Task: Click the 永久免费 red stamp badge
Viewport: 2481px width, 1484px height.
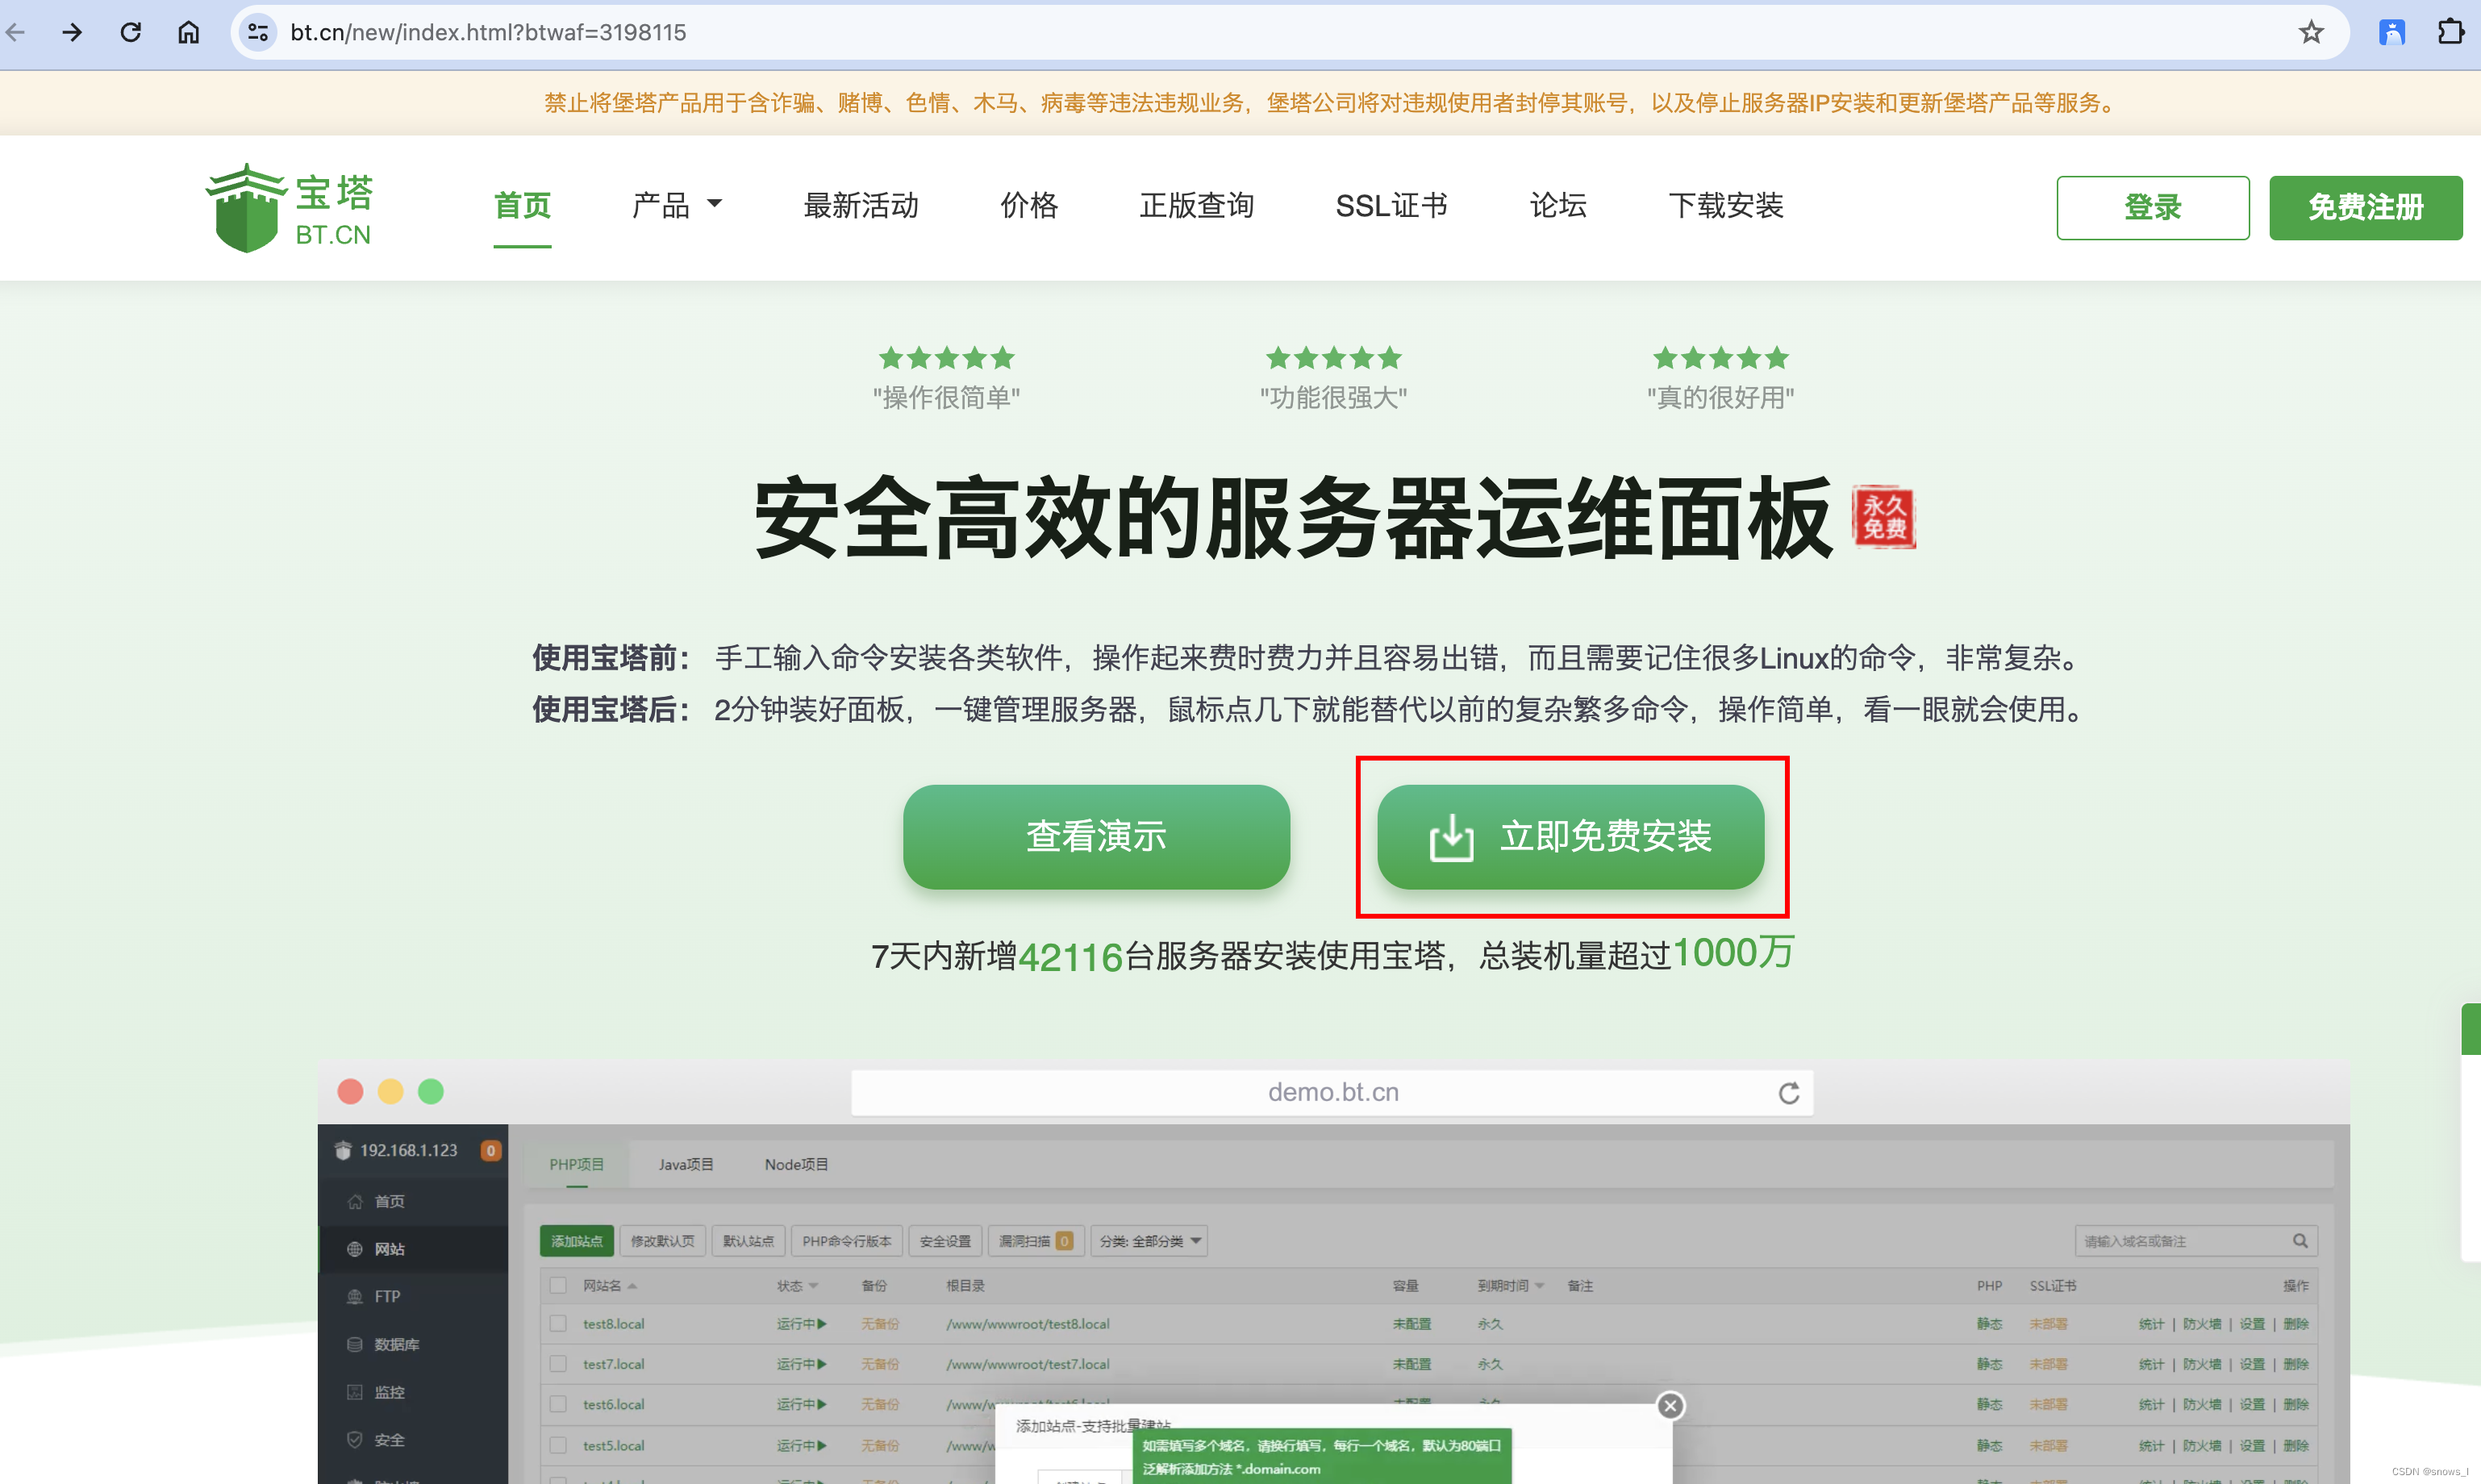Action: pyautogui.click(x=1884, y=517)
